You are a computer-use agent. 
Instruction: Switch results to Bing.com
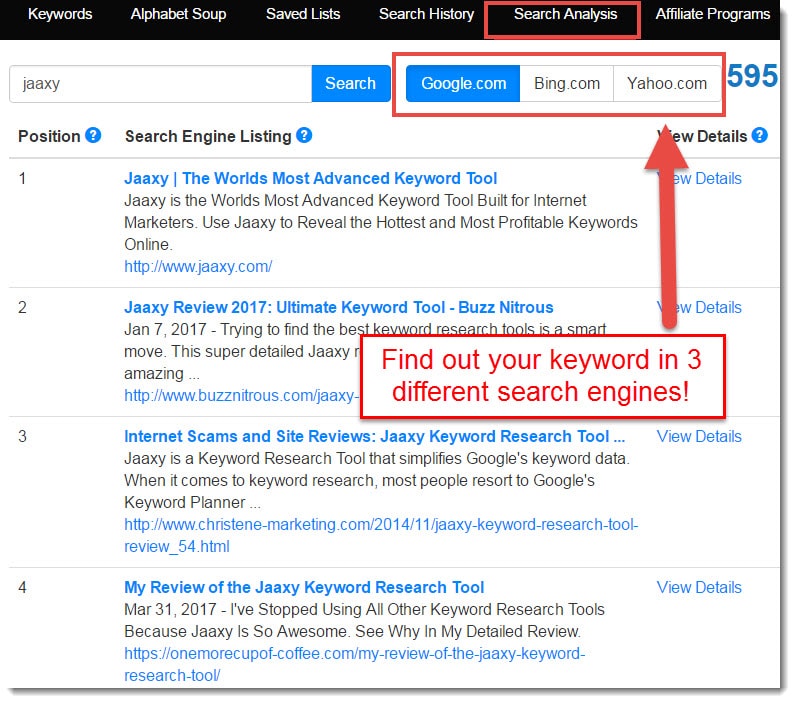click(567, 84)
